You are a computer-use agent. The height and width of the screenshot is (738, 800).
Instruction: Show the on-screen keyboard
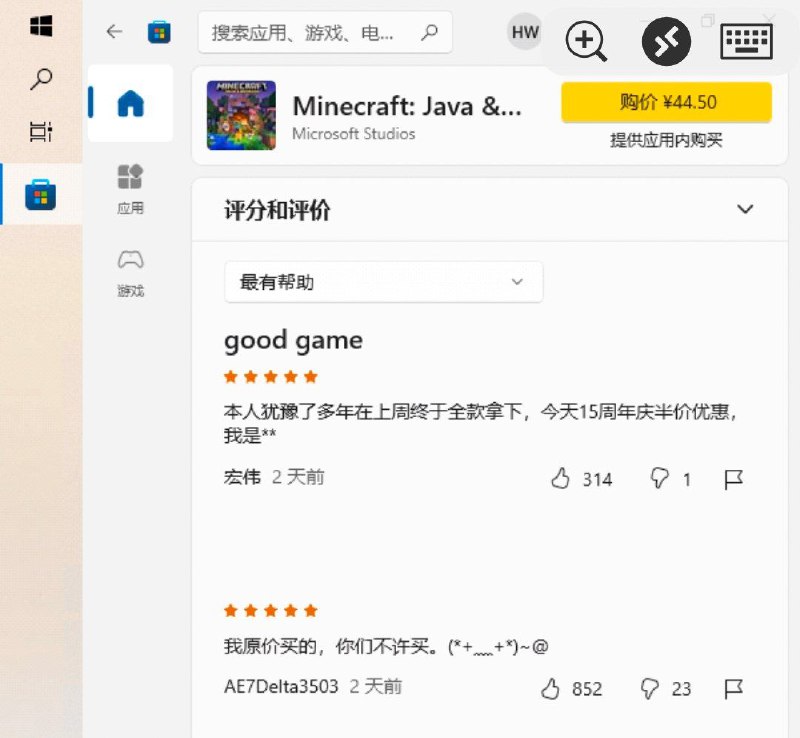746,42
